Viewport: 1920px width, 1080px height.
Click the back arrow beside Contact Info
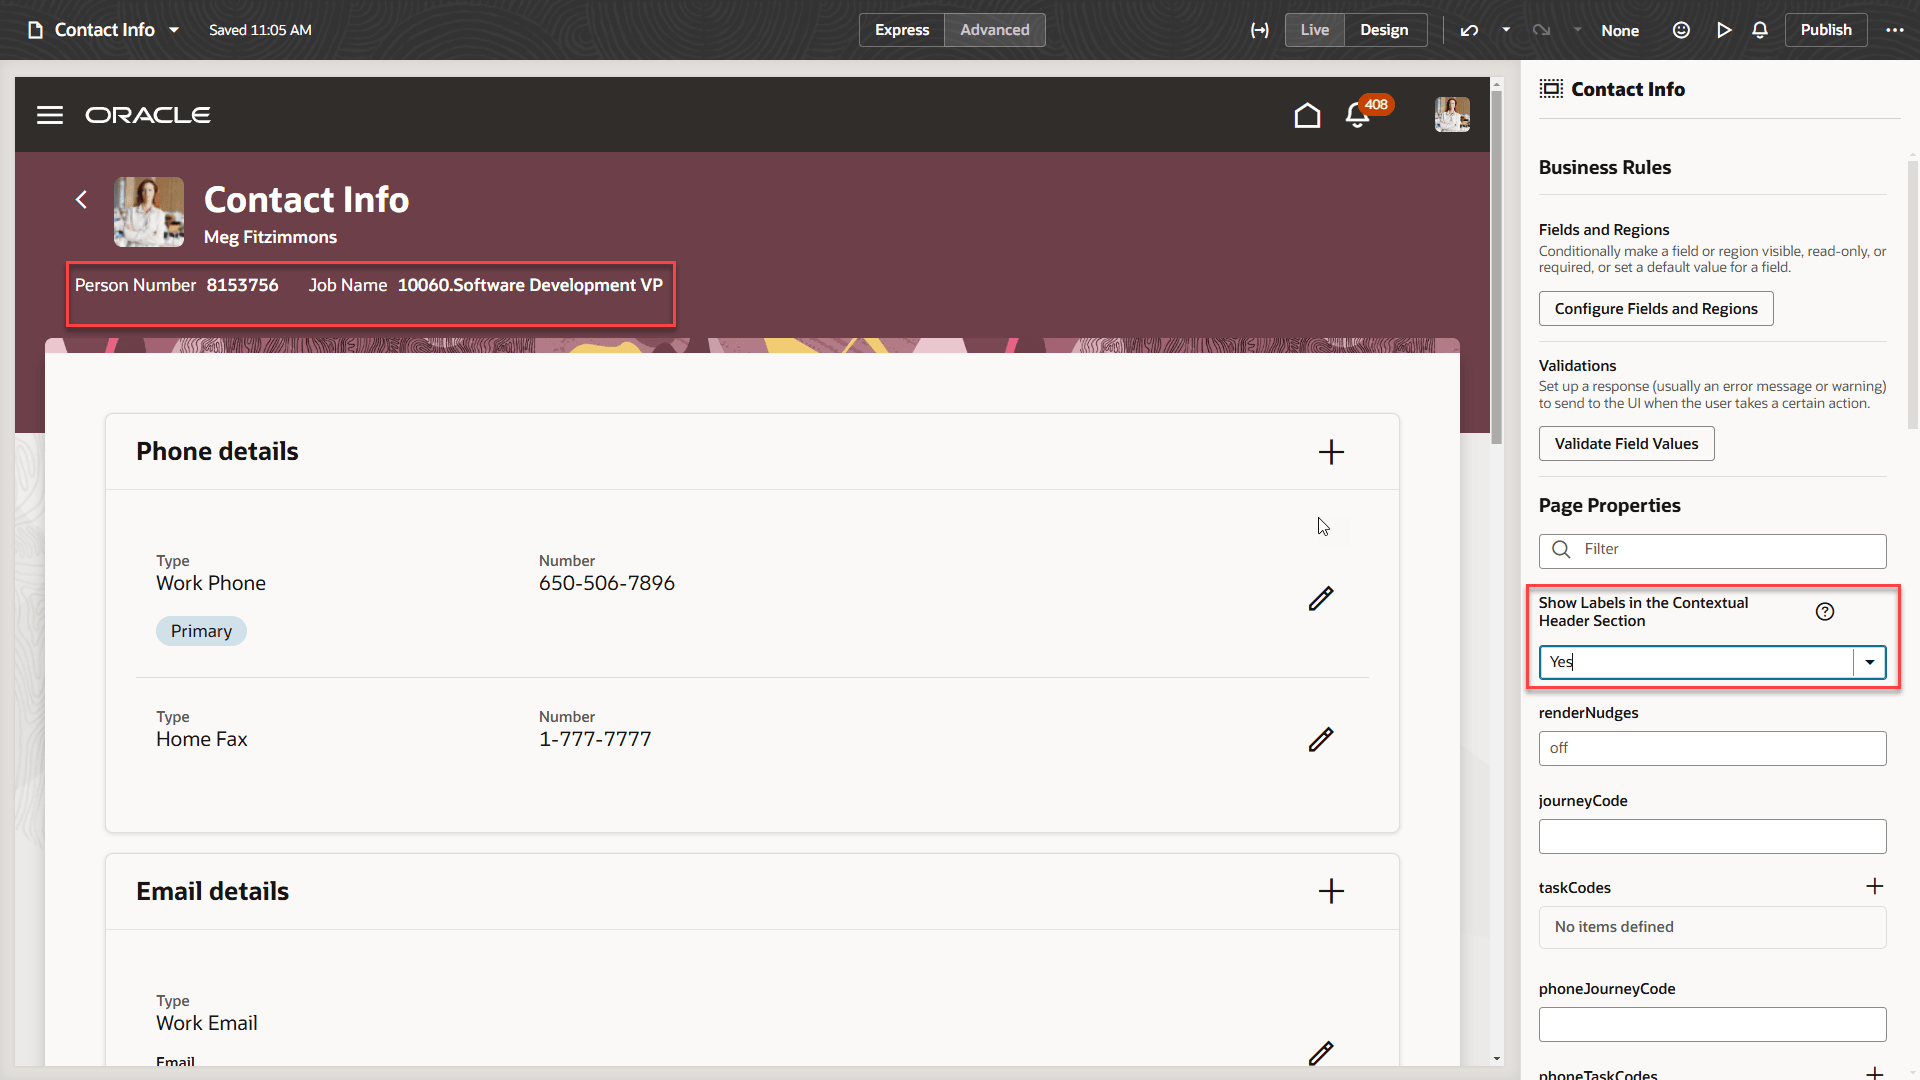[x=82, y=200]
